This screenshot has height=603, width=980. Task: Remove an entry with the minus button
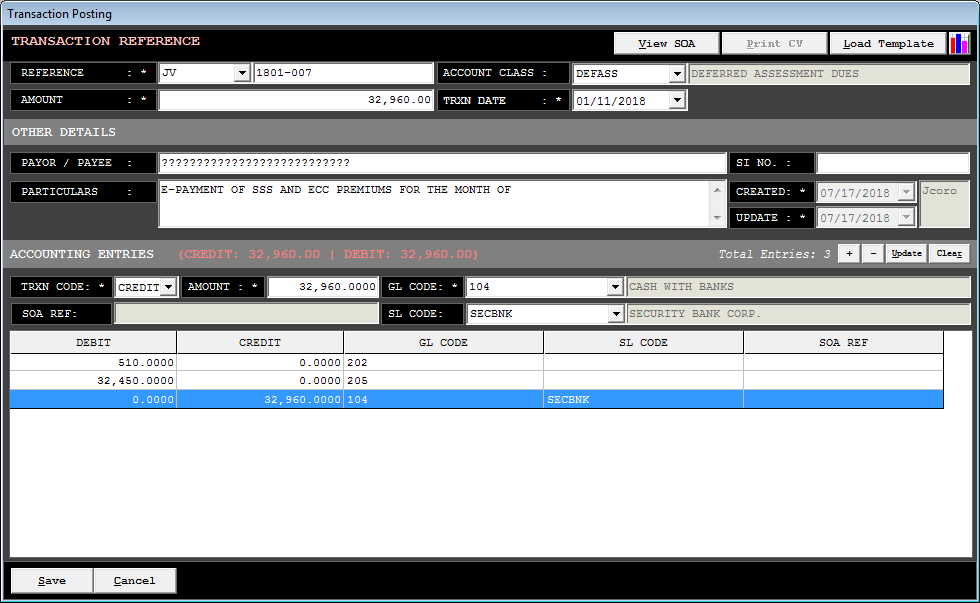(x=873, y=254)
